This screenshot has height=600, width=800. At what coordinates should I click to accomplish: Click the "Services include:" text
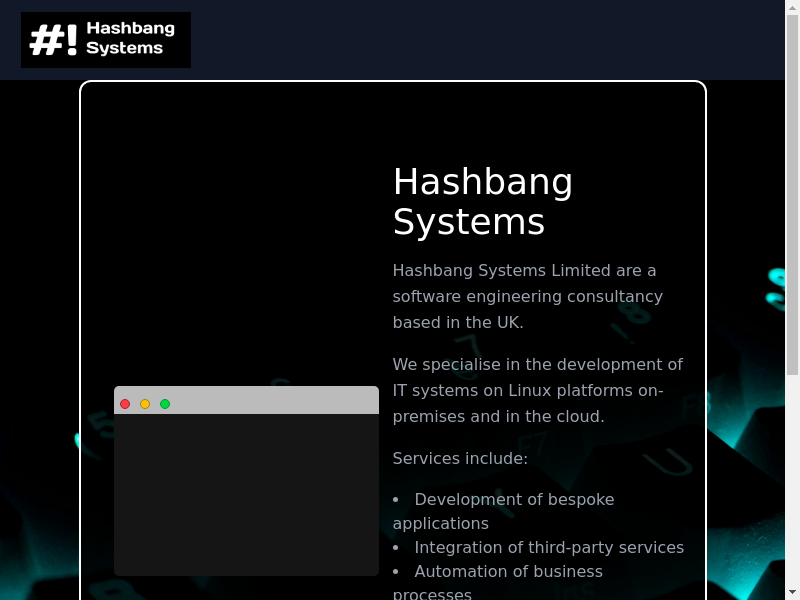pyautogui.click(x=460, y=458)
